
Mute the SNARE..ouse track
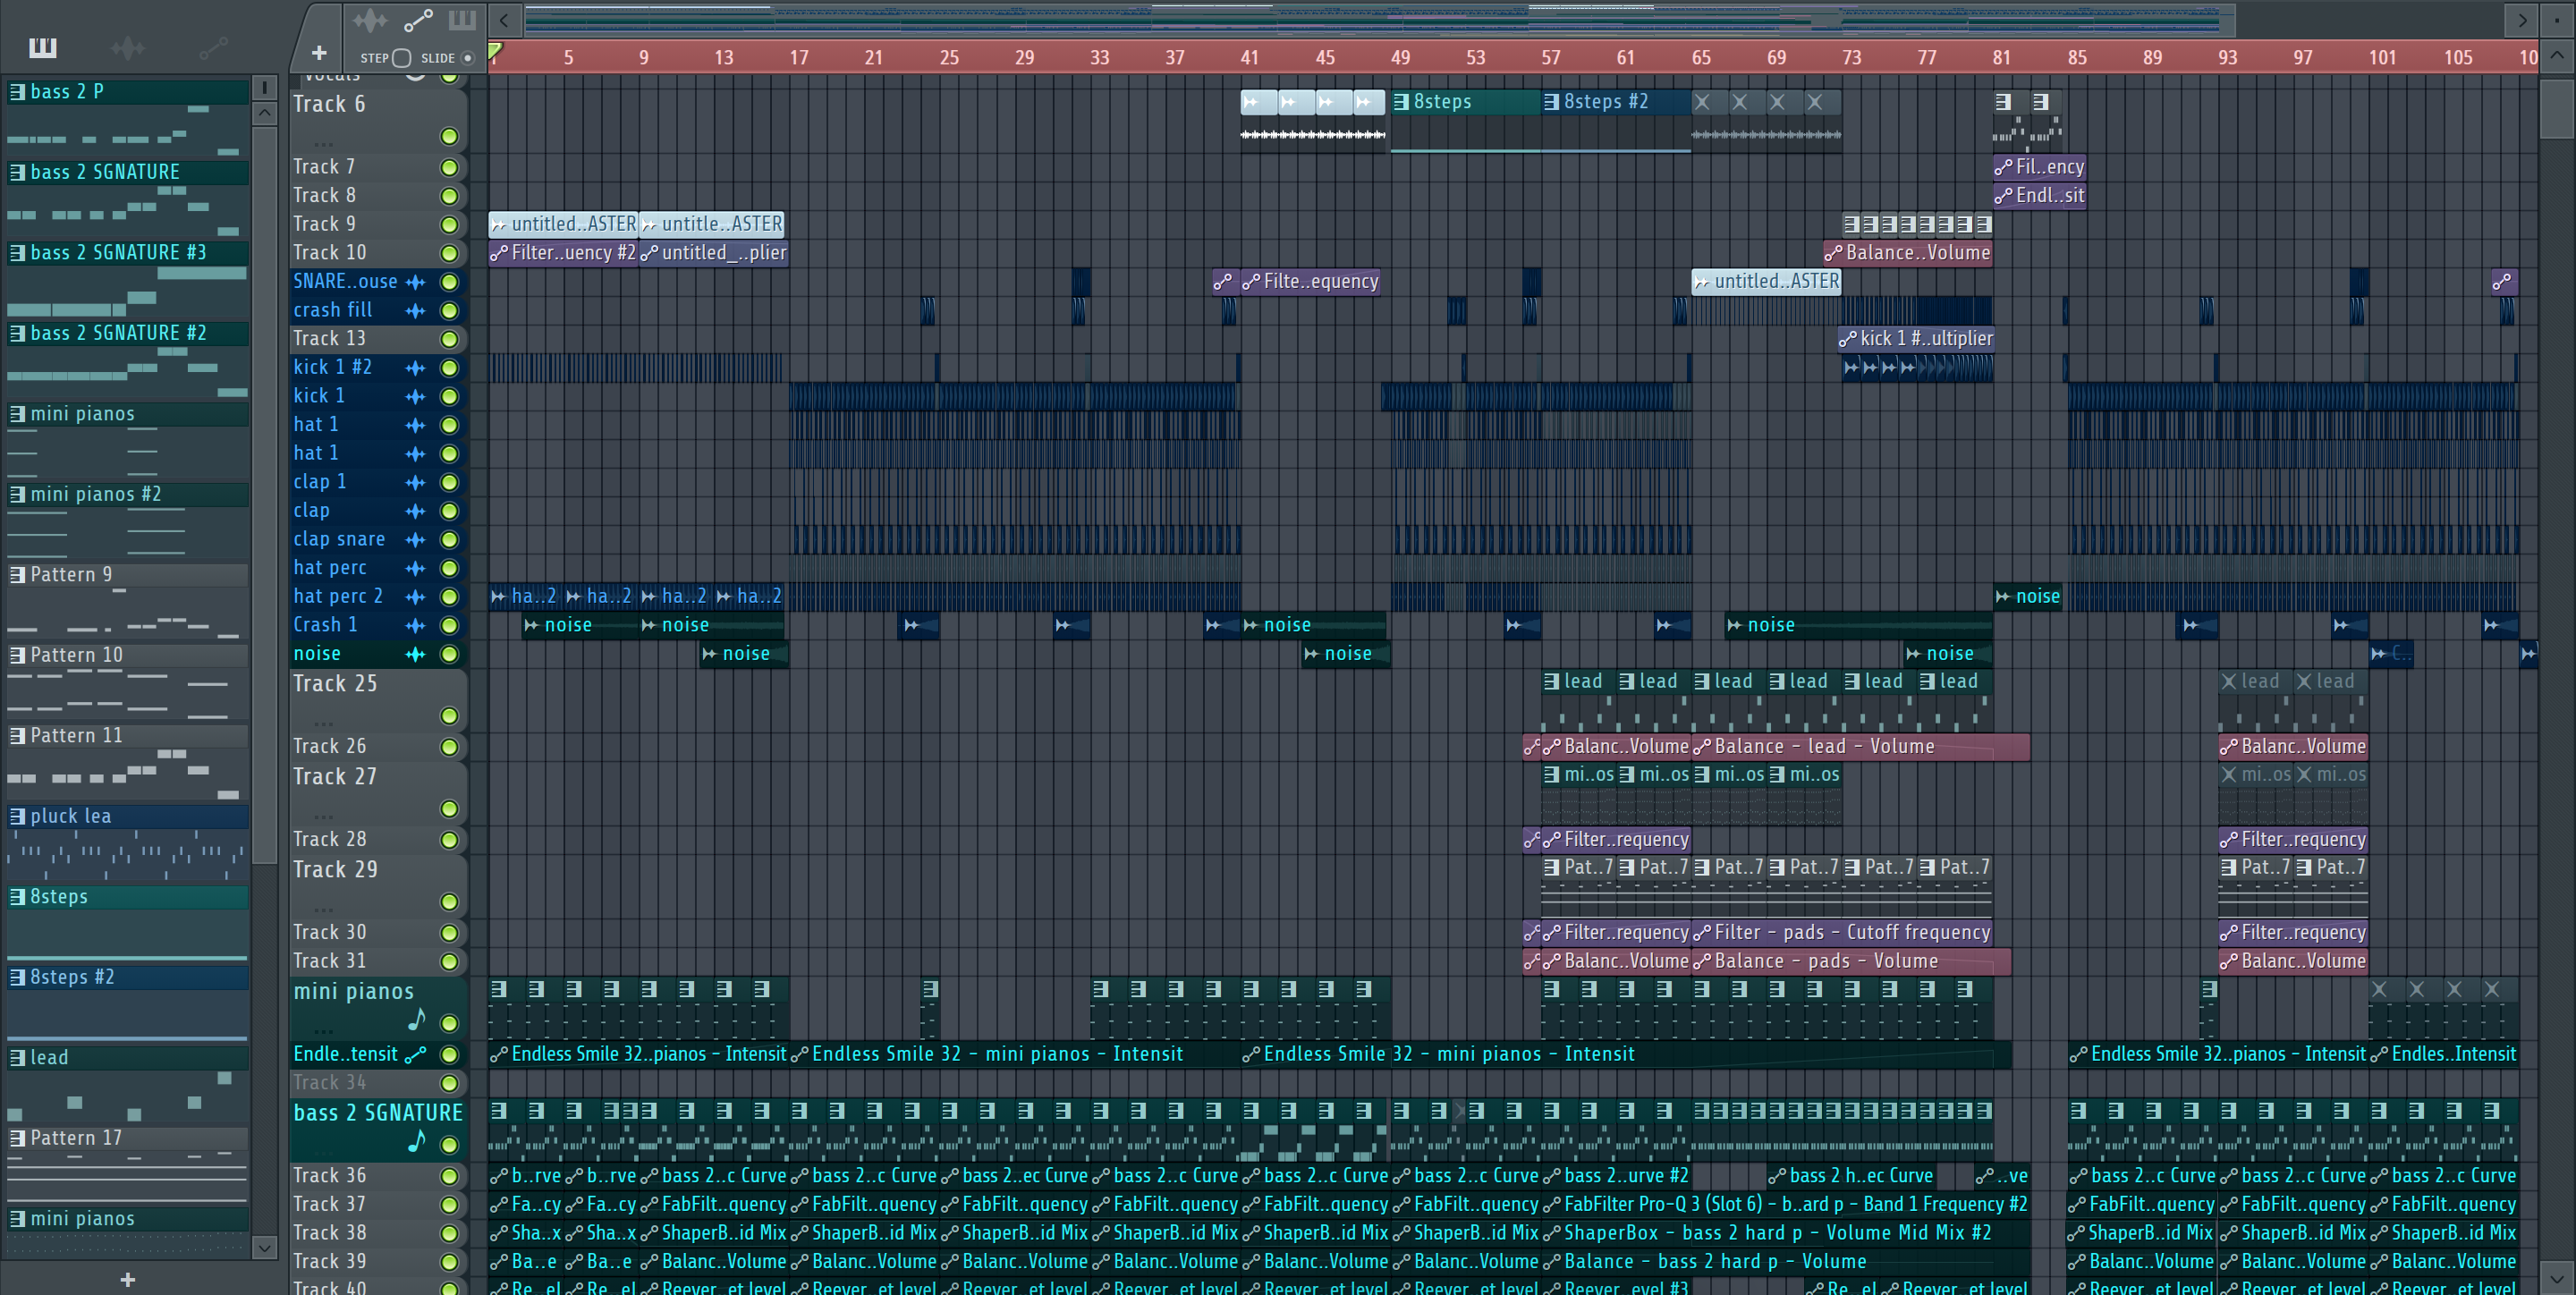450,282
